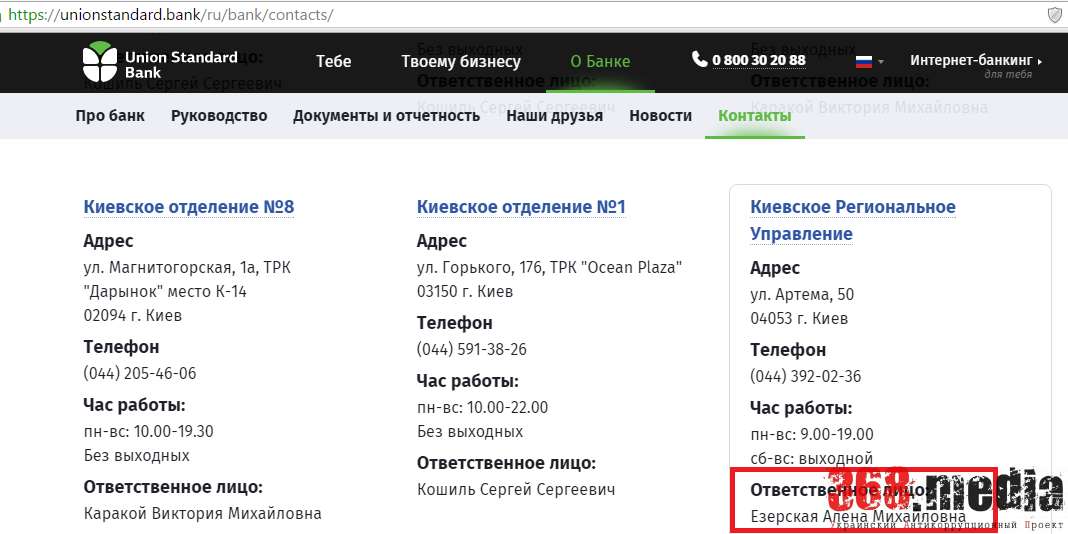1068x534 pixels.
Task: Expand the Интернет-банкинг menu
Action: pos(975,61)
